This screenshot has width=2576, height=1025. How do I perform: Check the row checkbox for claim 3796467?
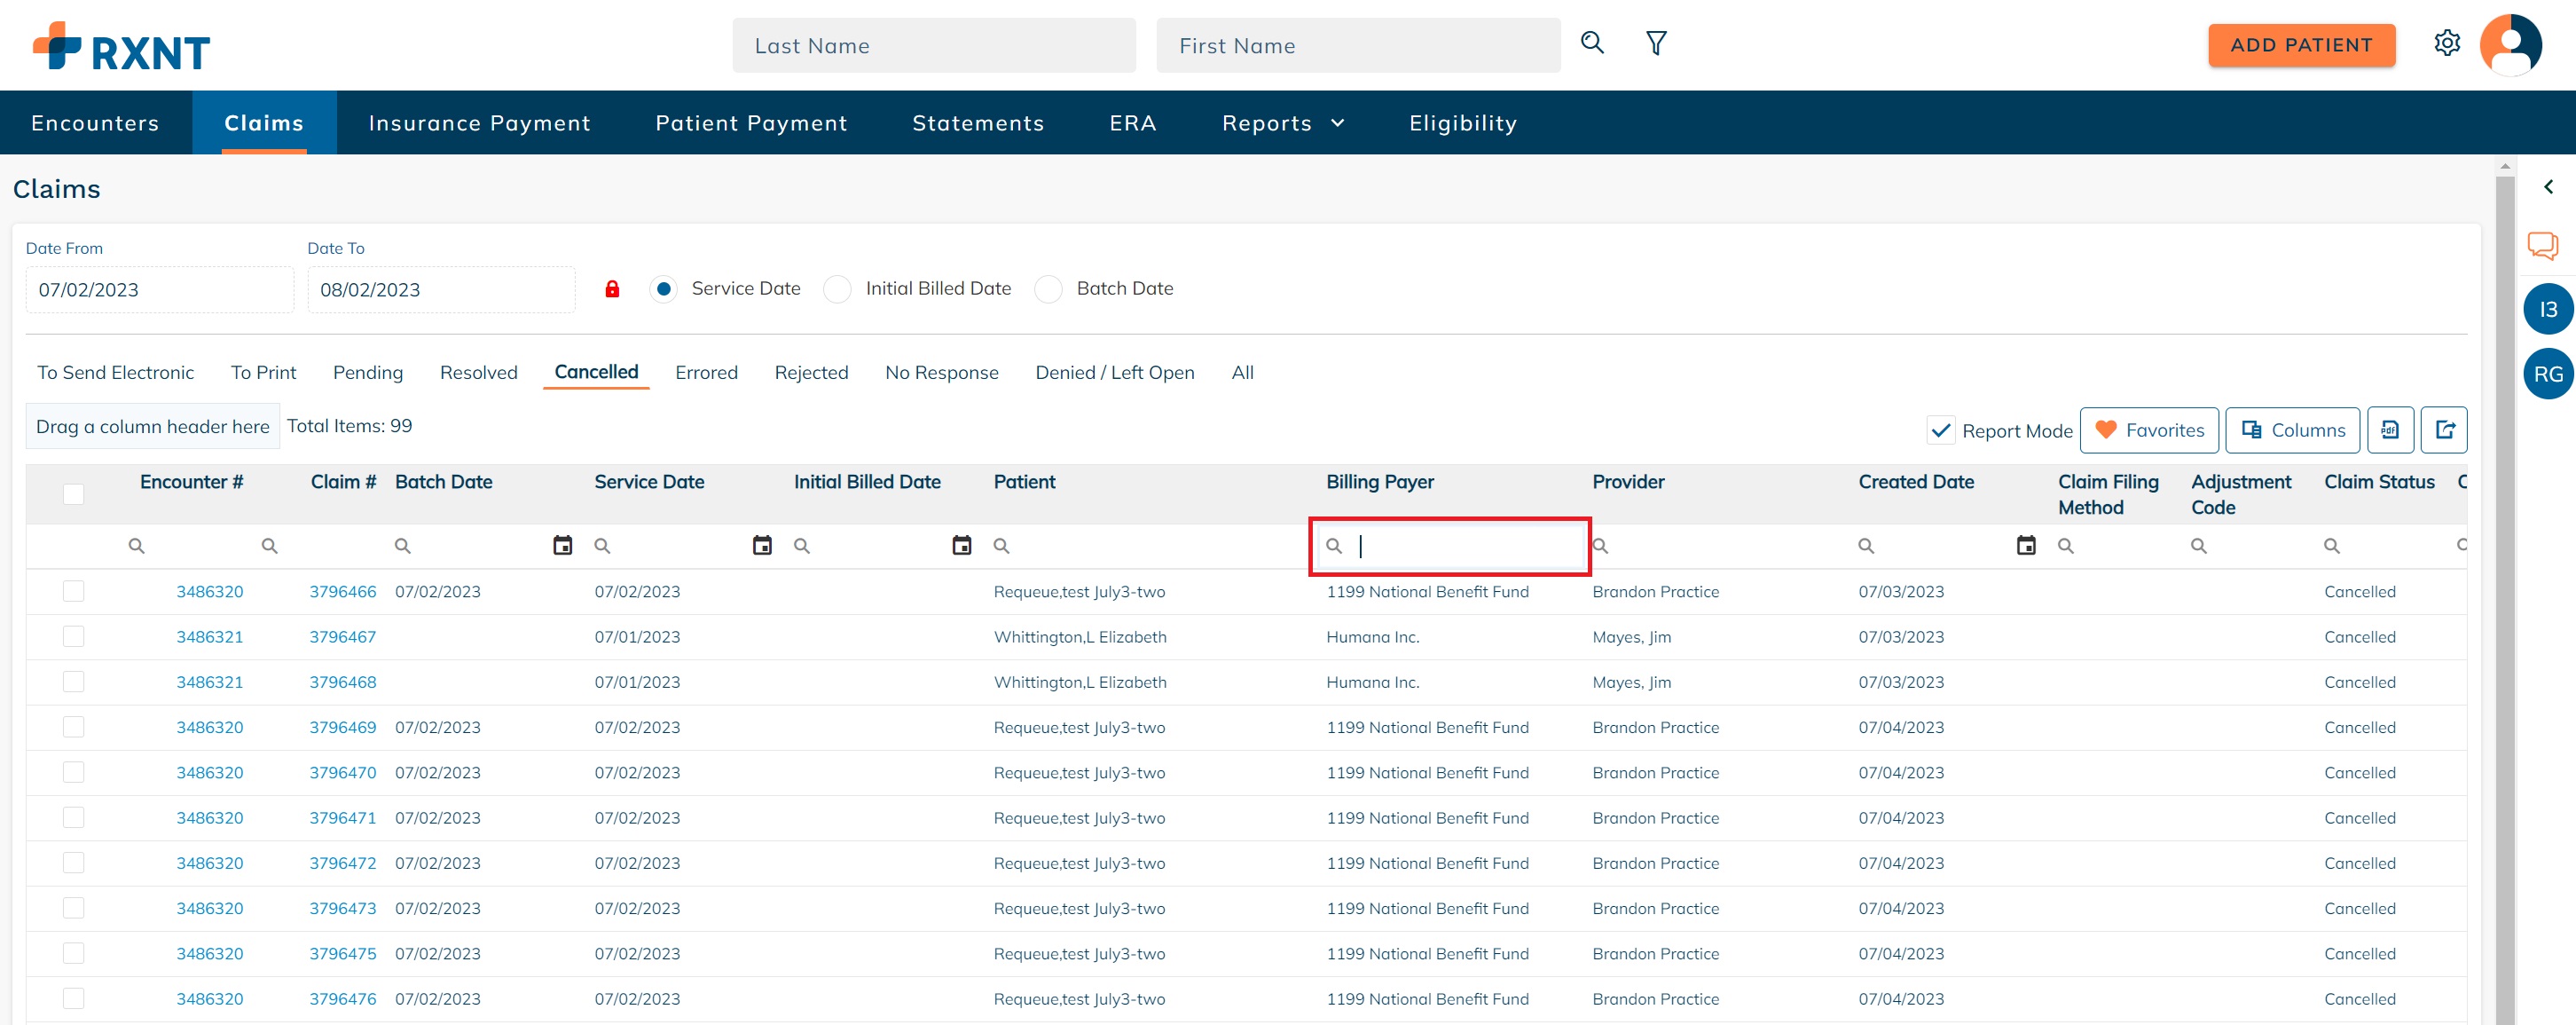73,636
